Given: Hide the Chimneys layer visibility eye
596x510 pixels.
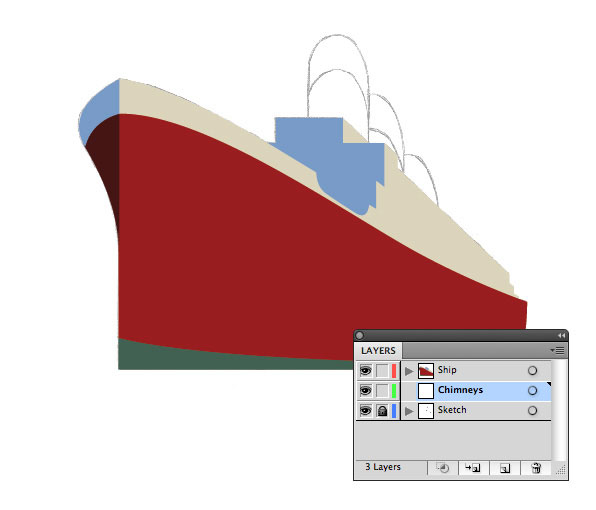Looking at the screenshot, I should click(365, 390).
